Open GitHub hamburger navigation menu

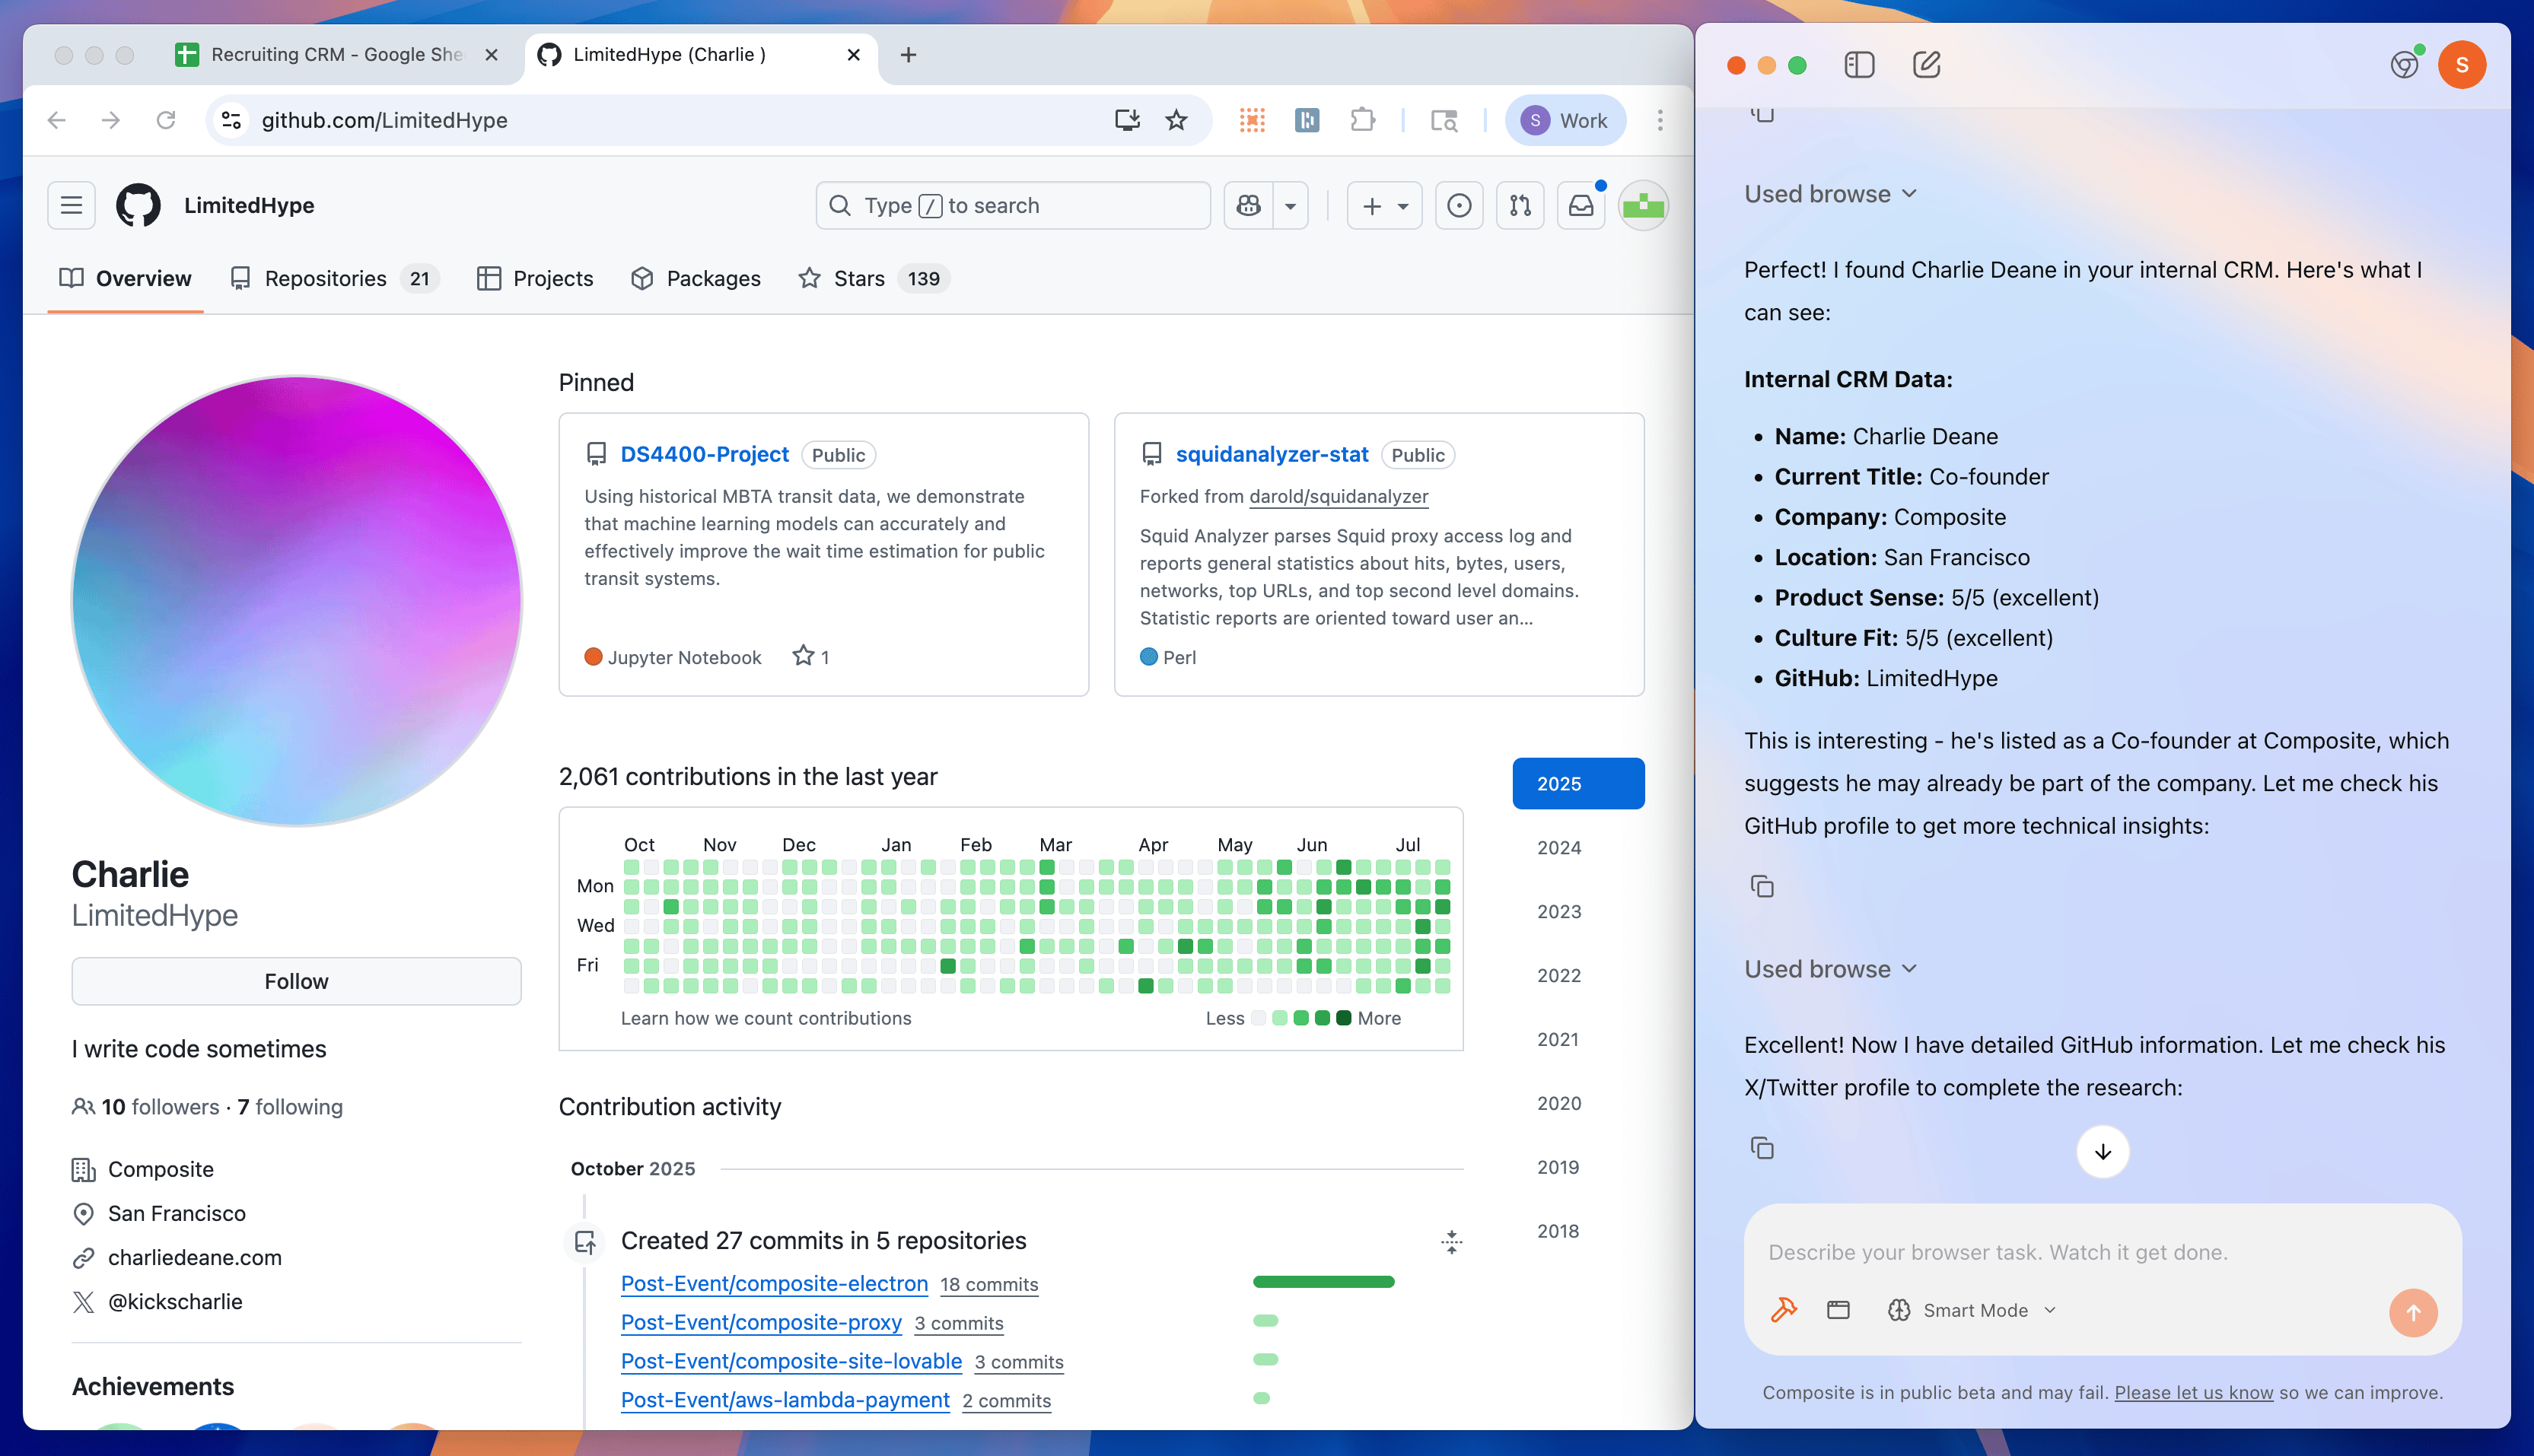71,205
